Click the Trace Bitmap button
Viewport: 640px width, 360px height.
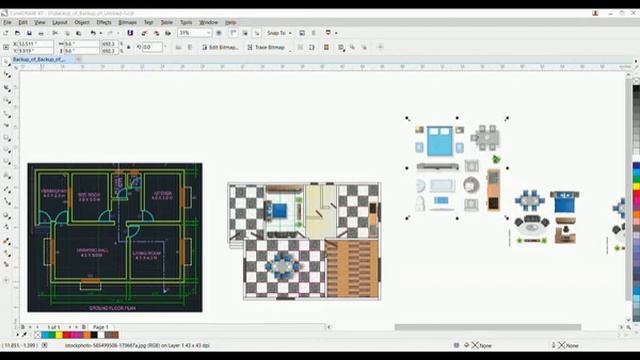pyautogui.click(x=266, y=47)
